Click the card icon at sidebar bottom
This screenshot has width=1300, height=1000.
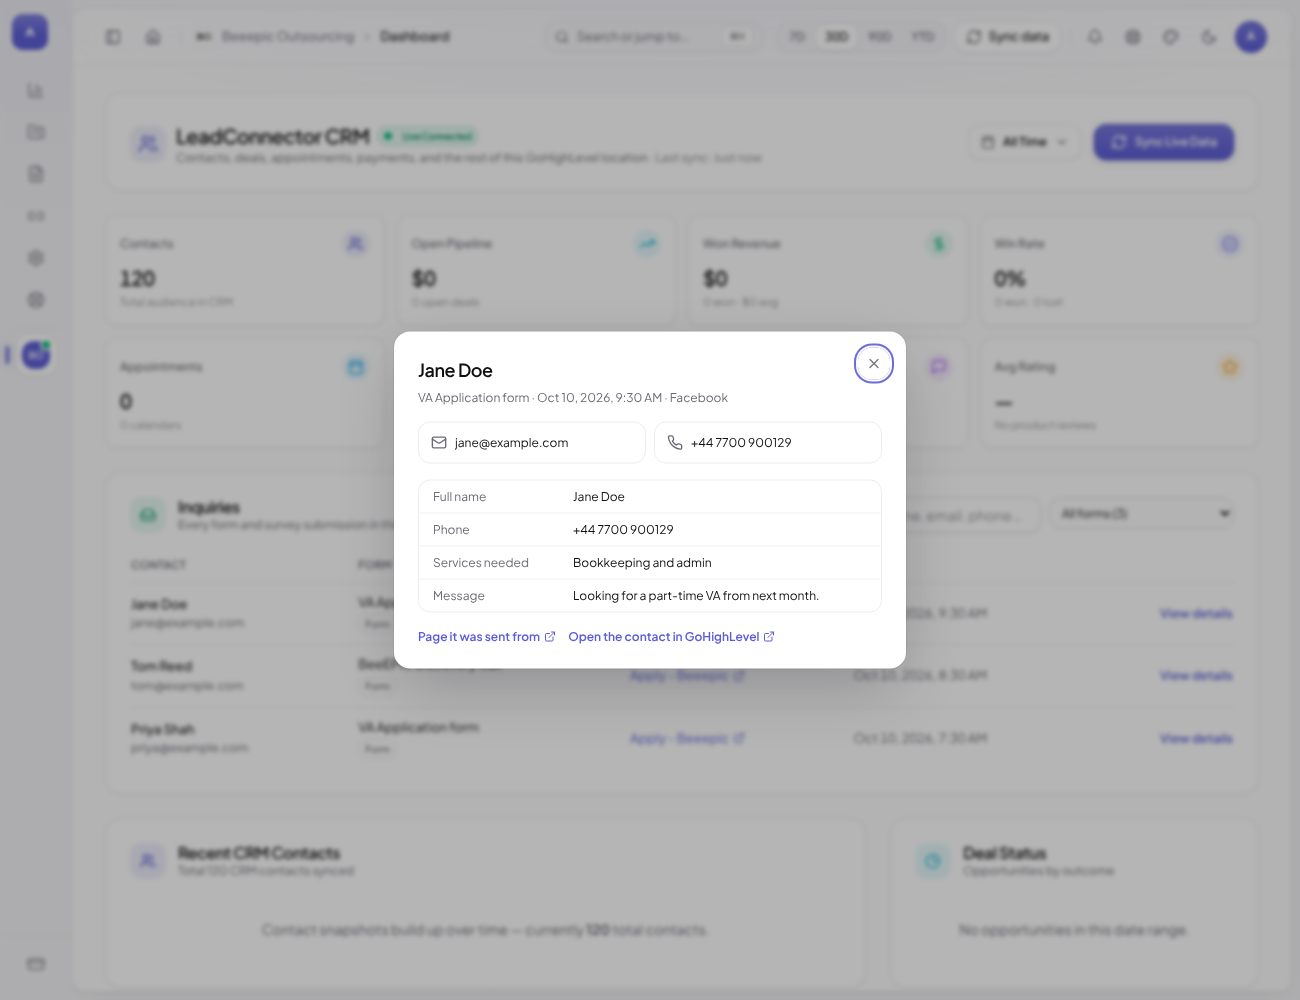pos(36,964)
